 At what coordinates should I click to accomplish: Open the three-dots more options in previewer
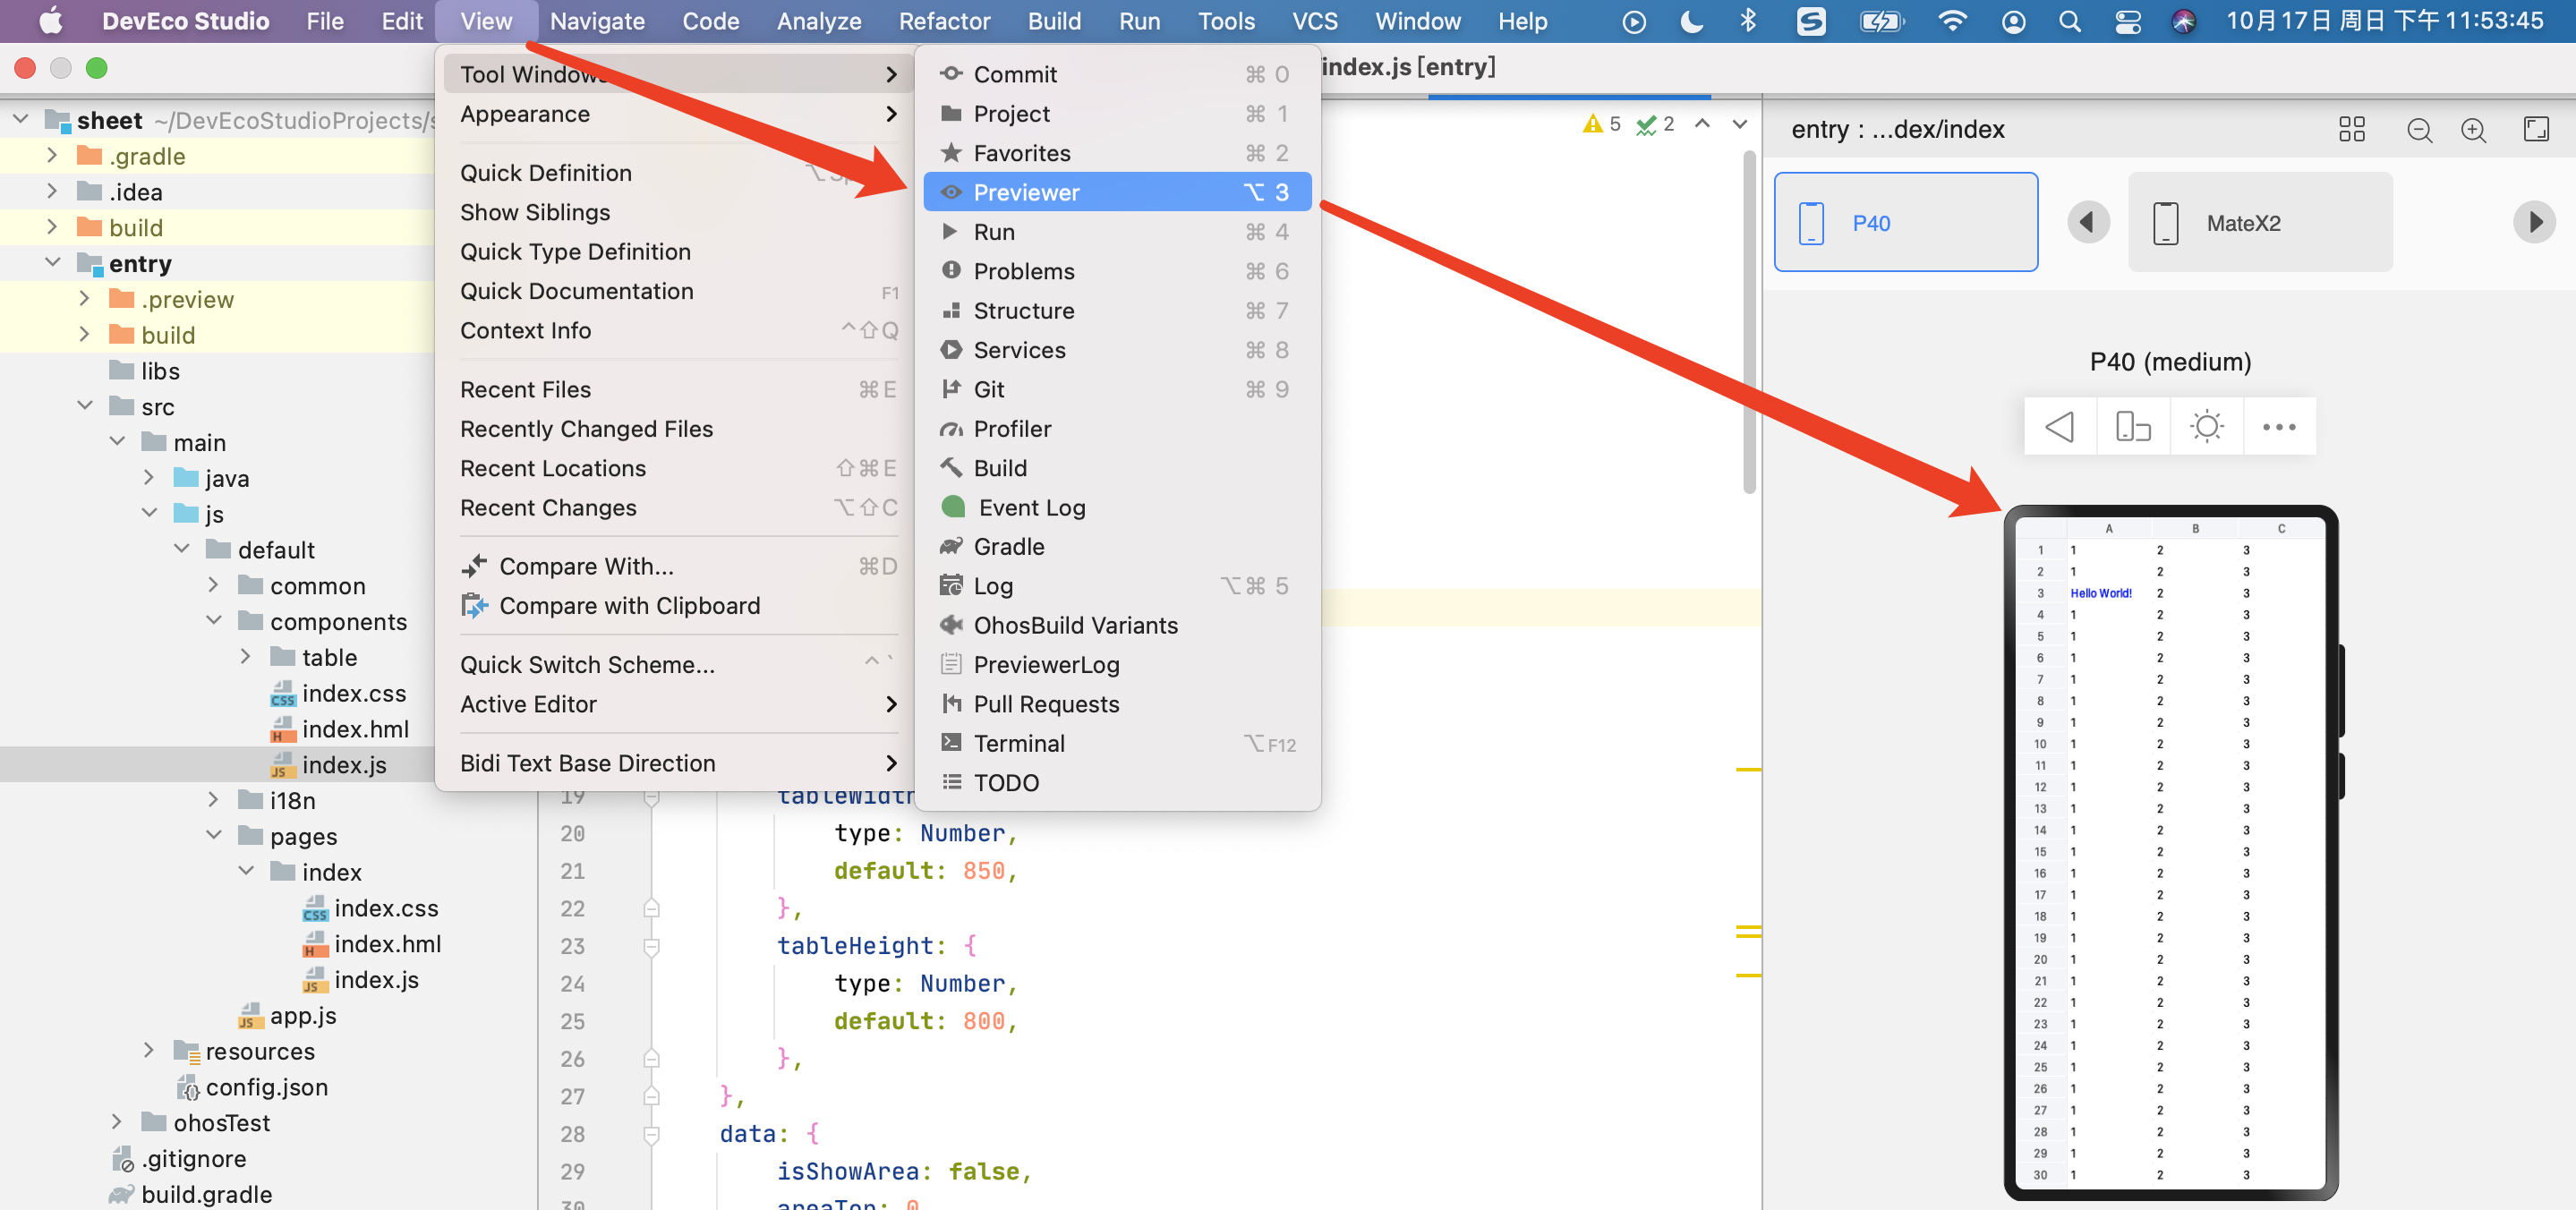tap(2278, 427)
